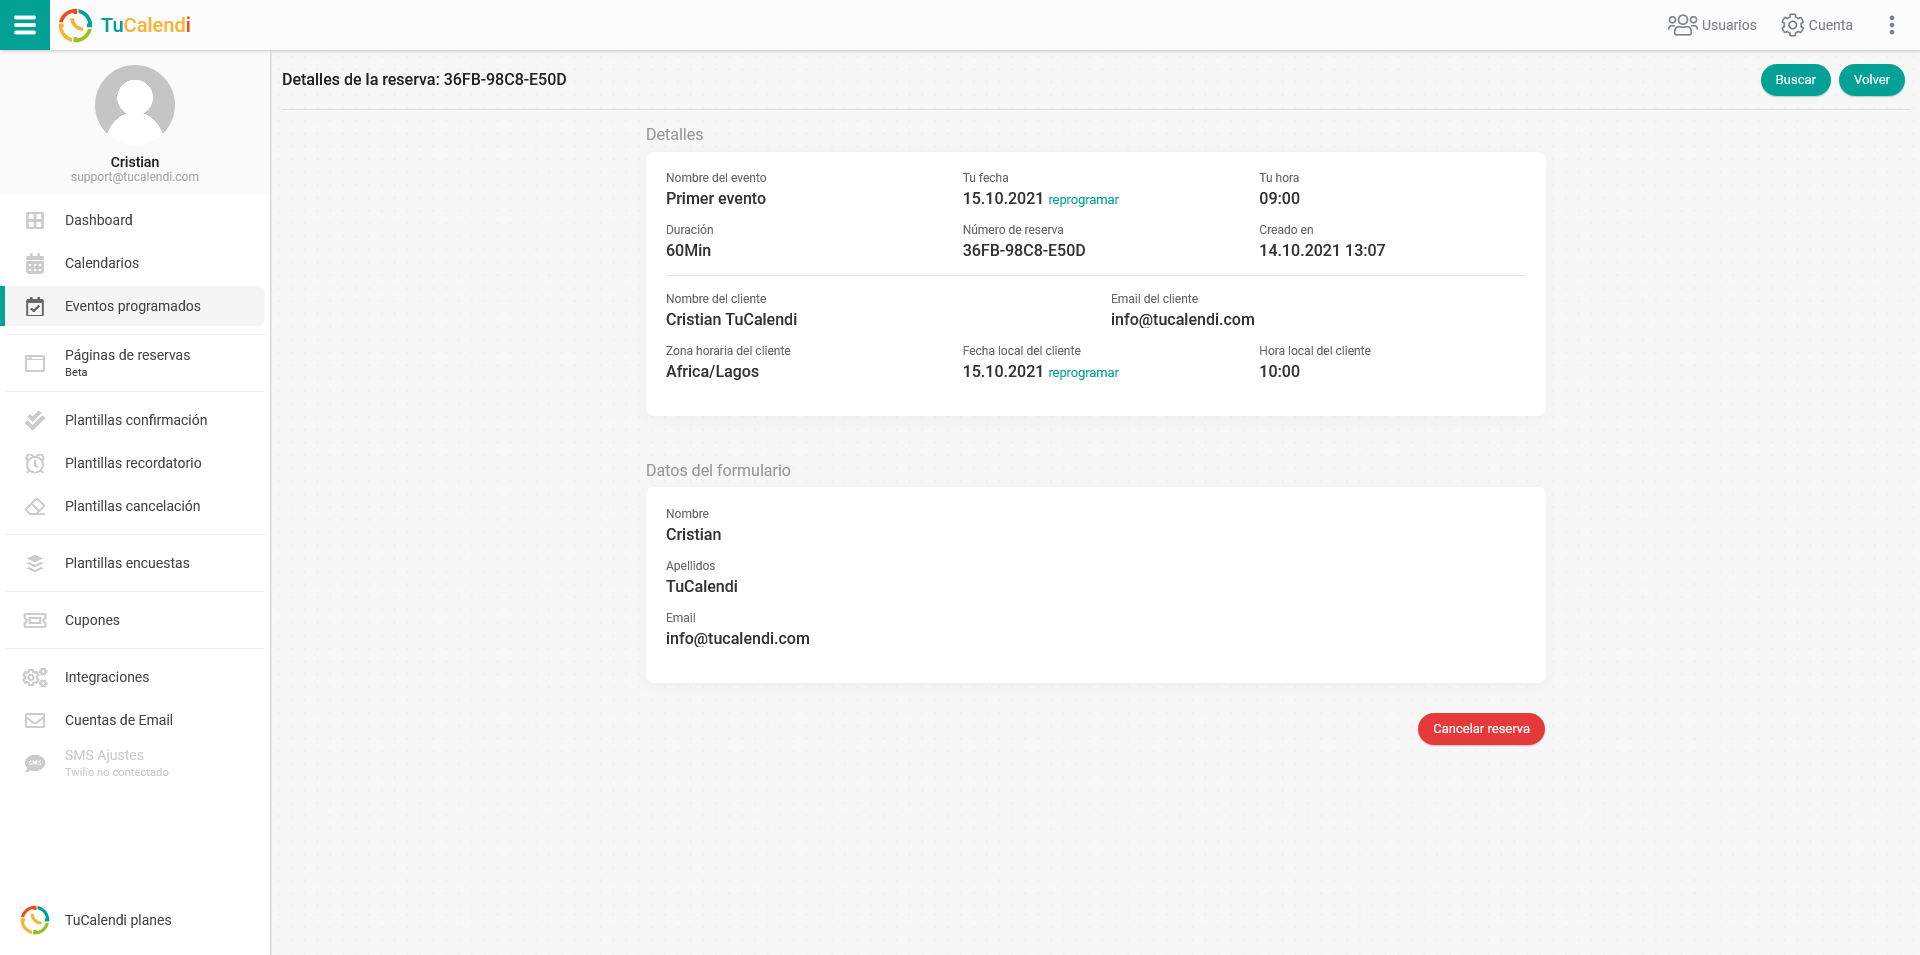This screenshot has width=1920, height=955.
Task: Click the Buscar button
Action: 1795,80
